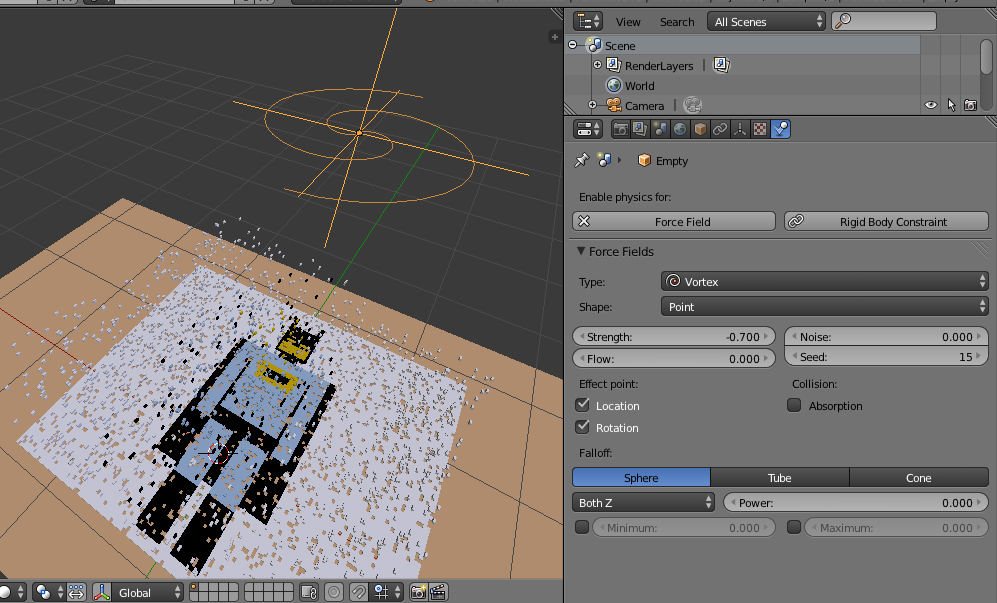Image resolution: width=997 pixels, height=603 pixels.
Task: Click the 3D manipulator toggle icon
Action: click(x=102, y=592)
